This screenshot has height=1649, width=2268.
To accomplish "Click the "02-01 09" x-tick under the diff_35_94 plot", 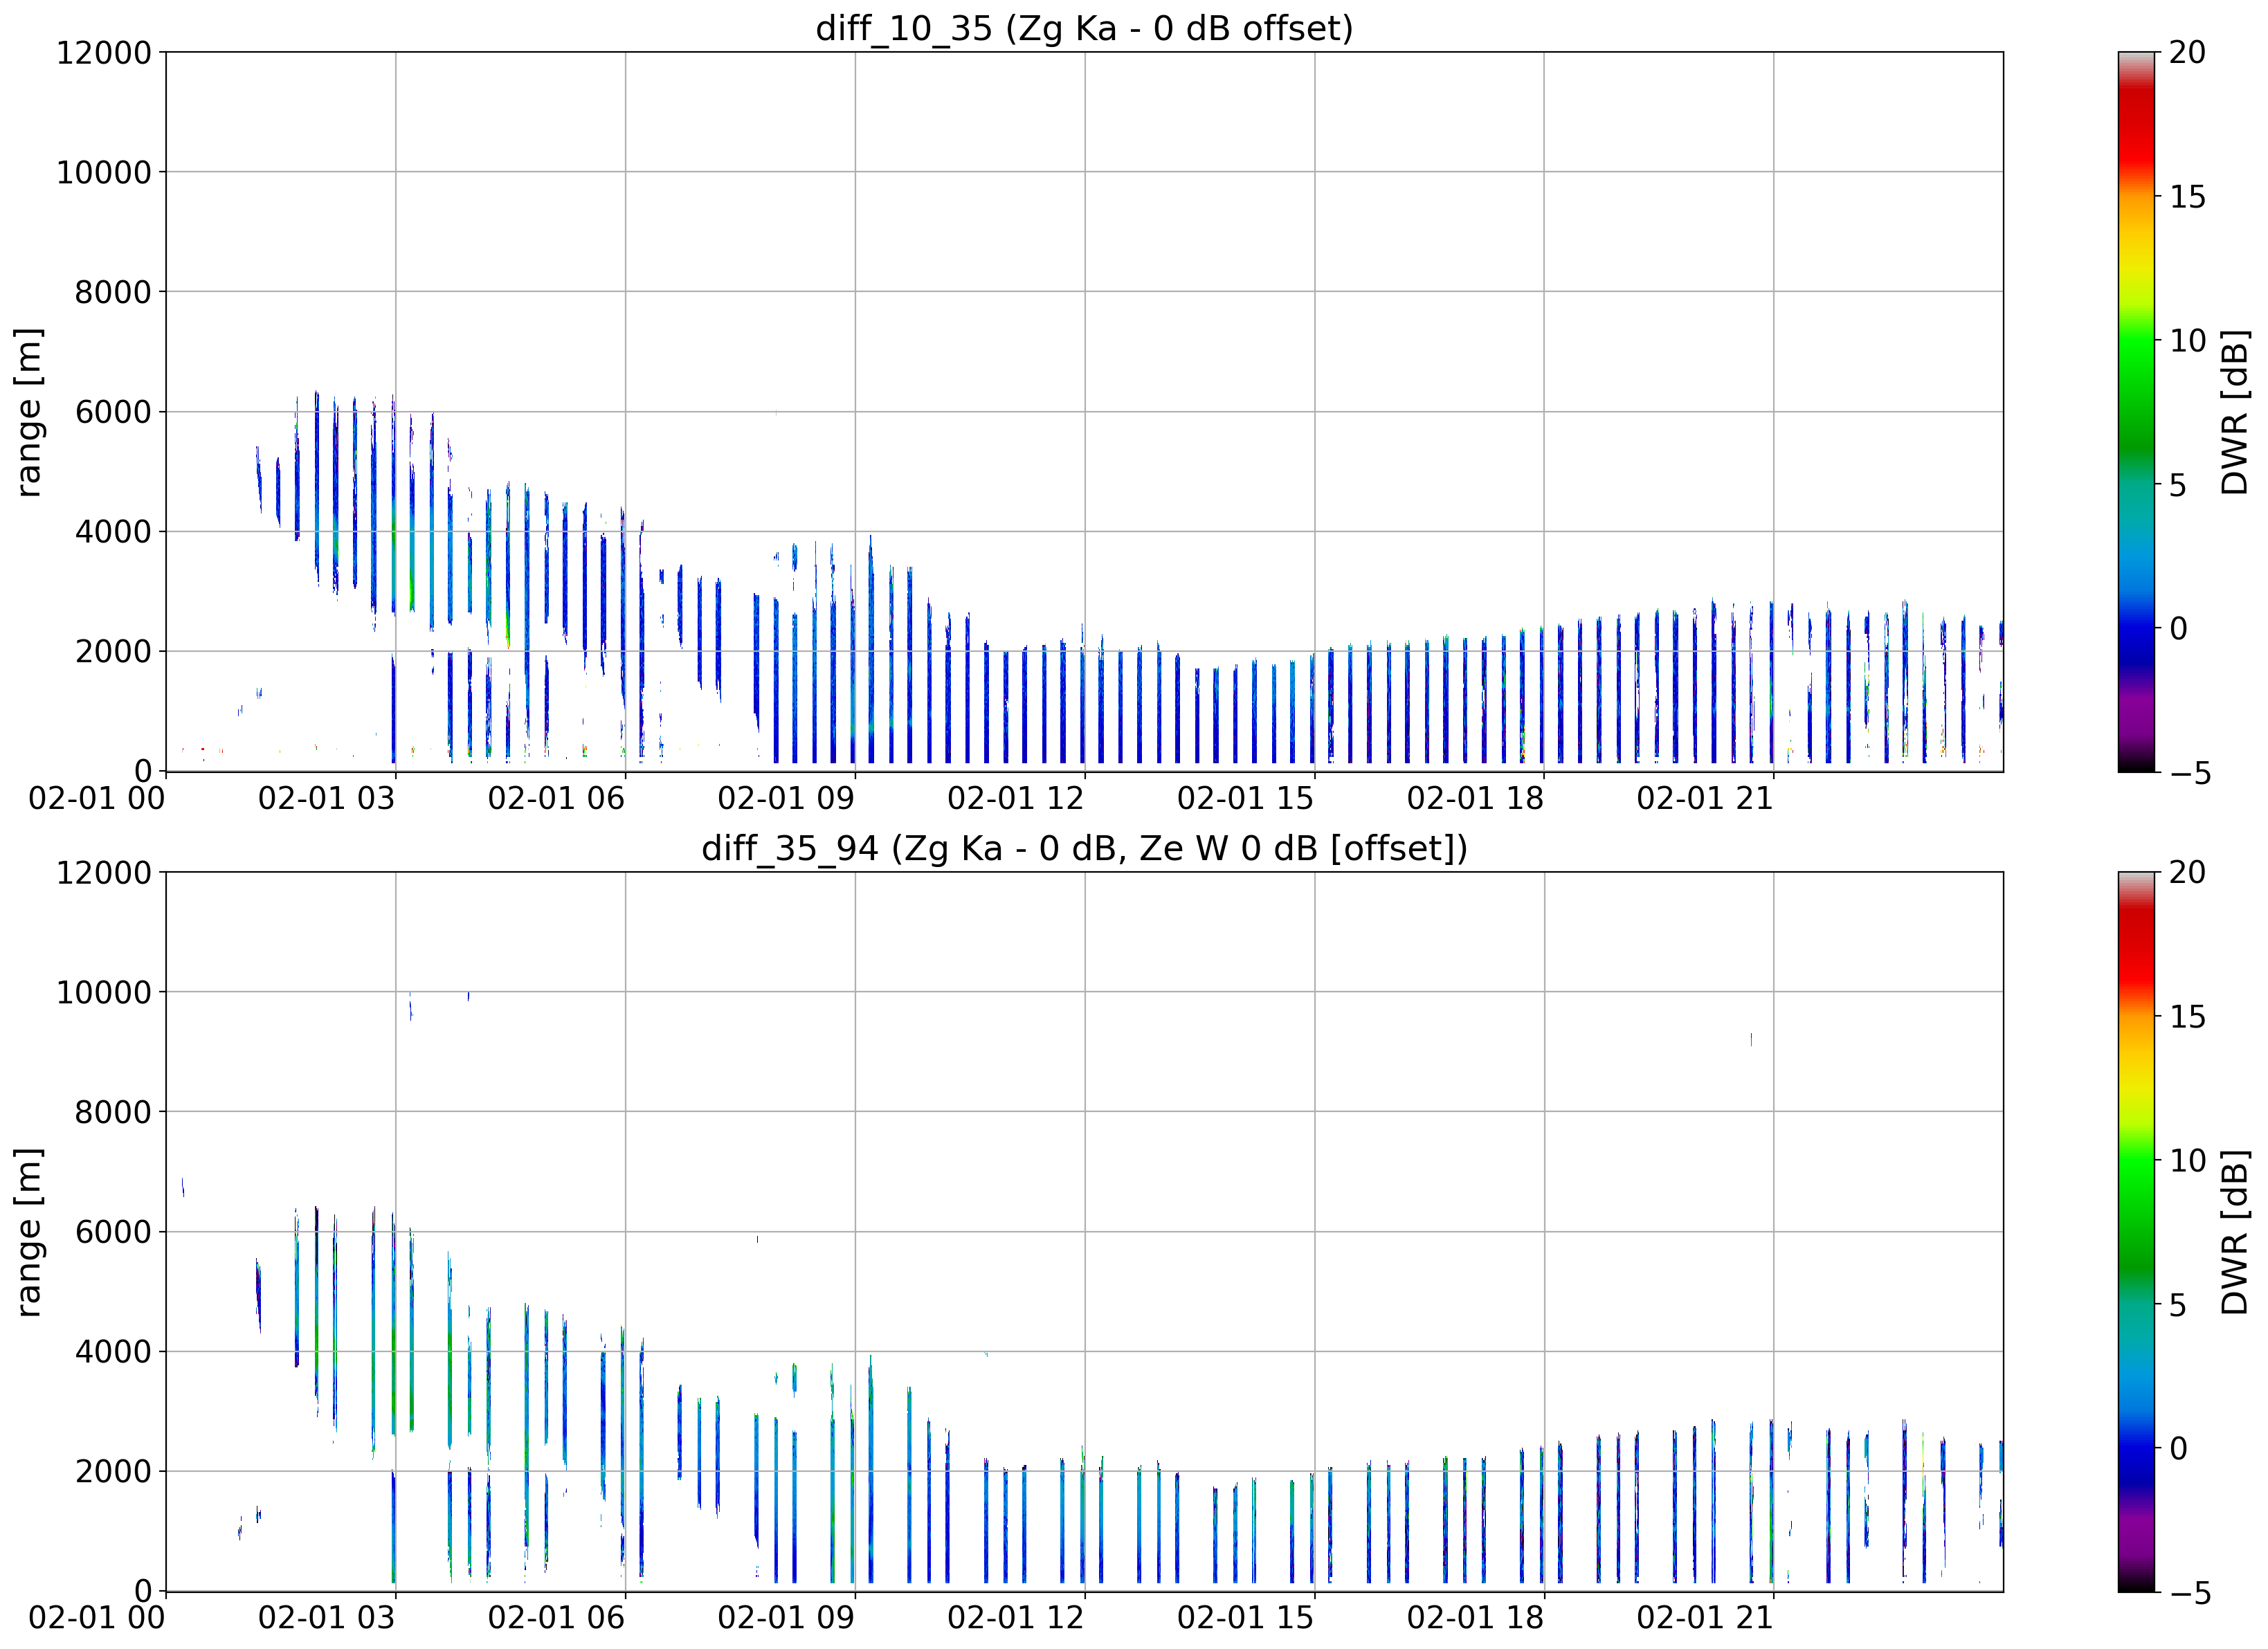I will click(x=786, y=1618).
